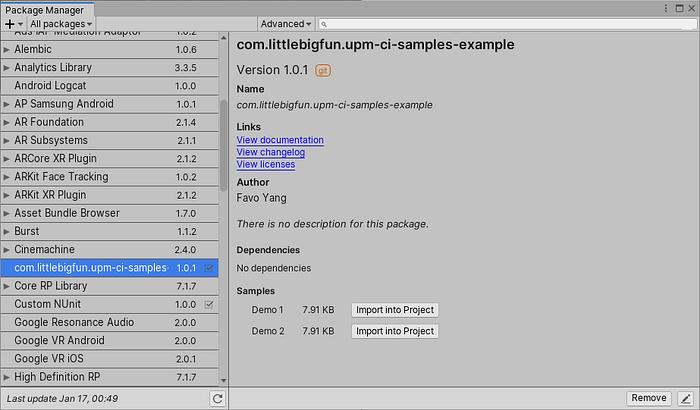Viewport: 700px width, 410px height.
Task: Click checkmark on com.littlebigfun.upm-ci-samples row
Action: click(x=209, y=268)
